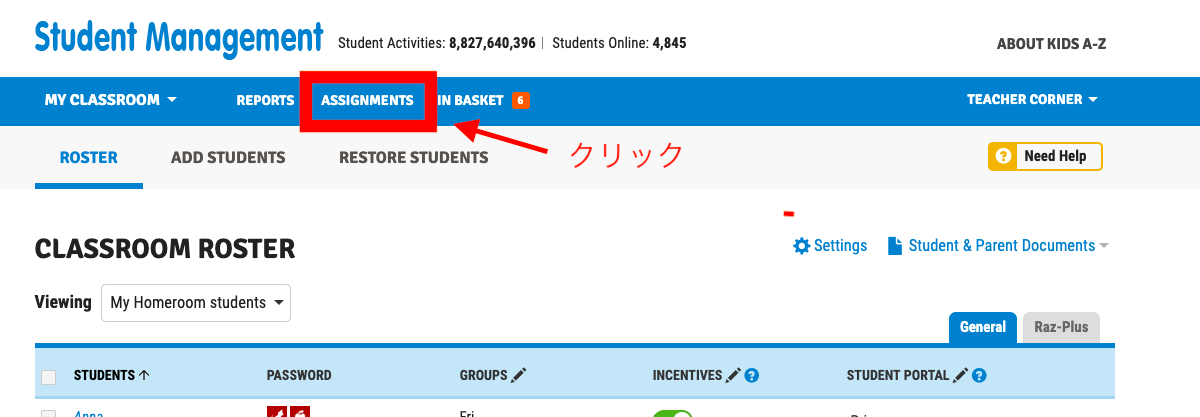Check the select-all students checkbox in header

[48, 377]
